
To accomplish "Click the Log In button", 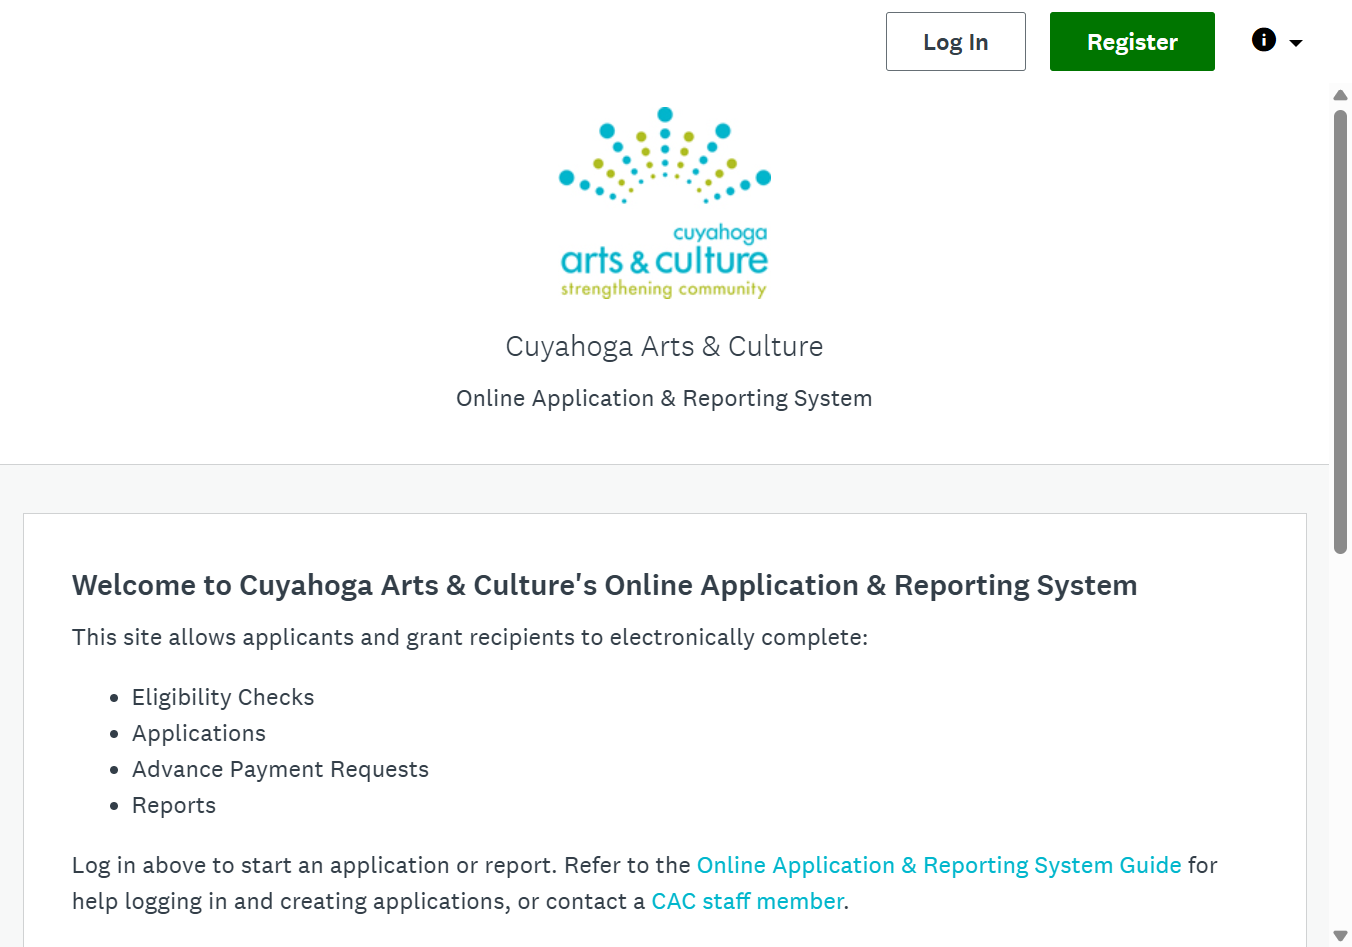I will pyautogui.click(x=955, y=42).
